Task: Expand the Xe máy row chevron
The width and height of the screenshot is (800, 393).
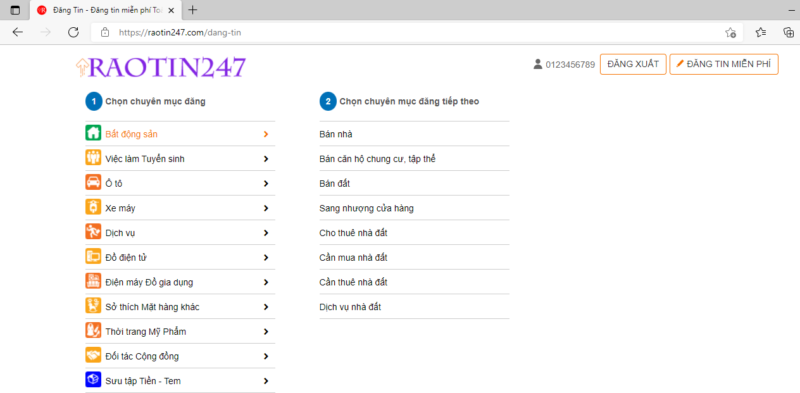Action: click(x=266, y=208)
